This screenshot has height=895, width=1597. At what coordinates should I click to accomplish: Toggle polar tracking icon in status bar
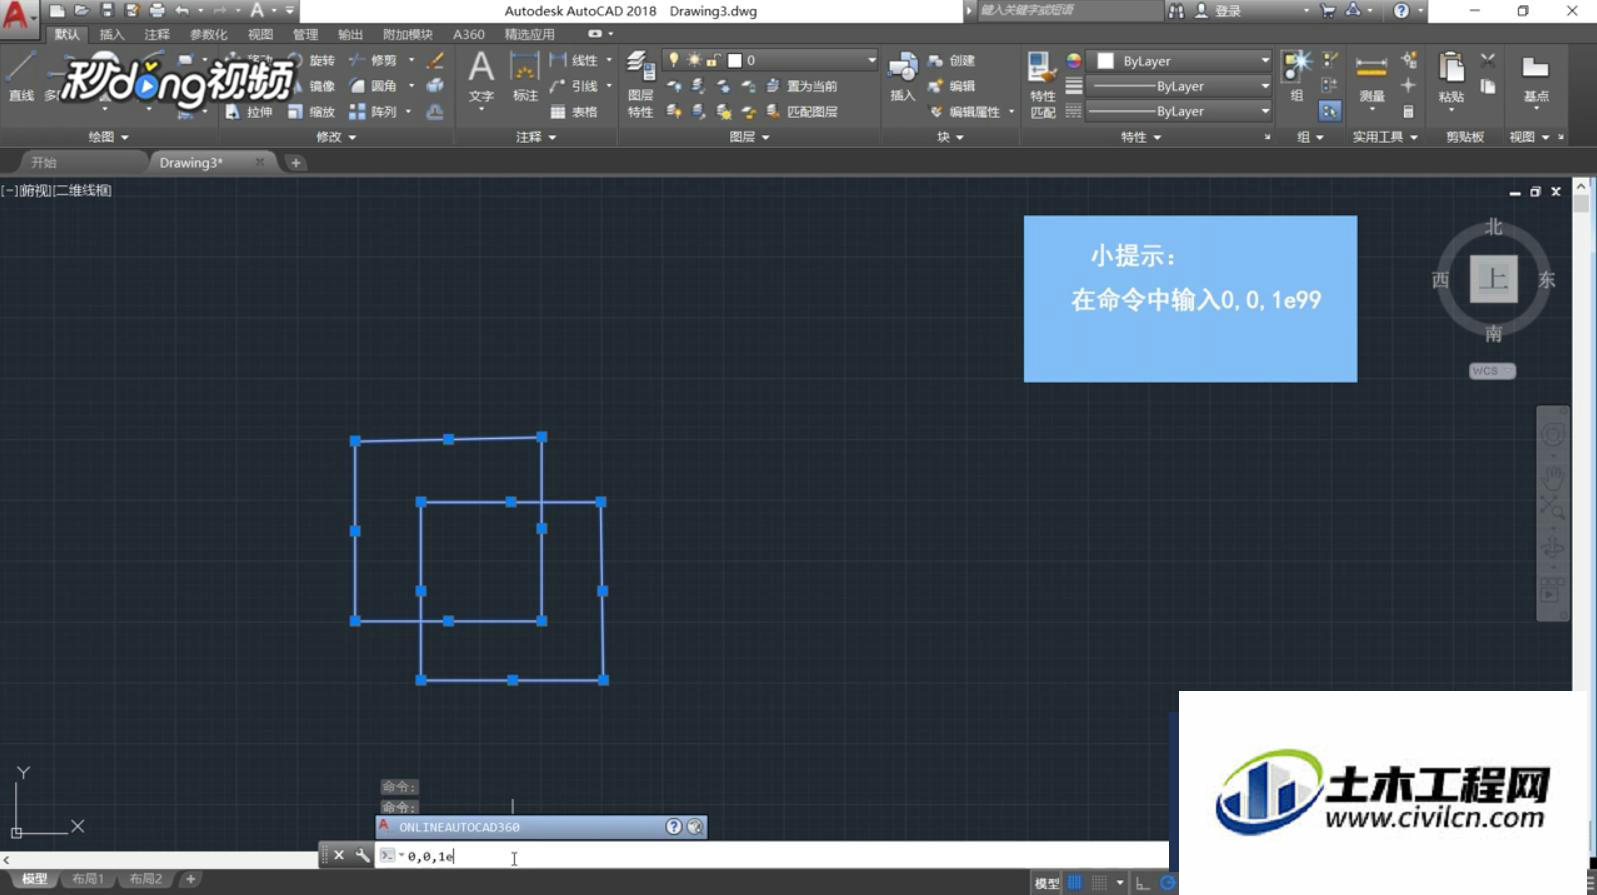[x=1166, y=882]
